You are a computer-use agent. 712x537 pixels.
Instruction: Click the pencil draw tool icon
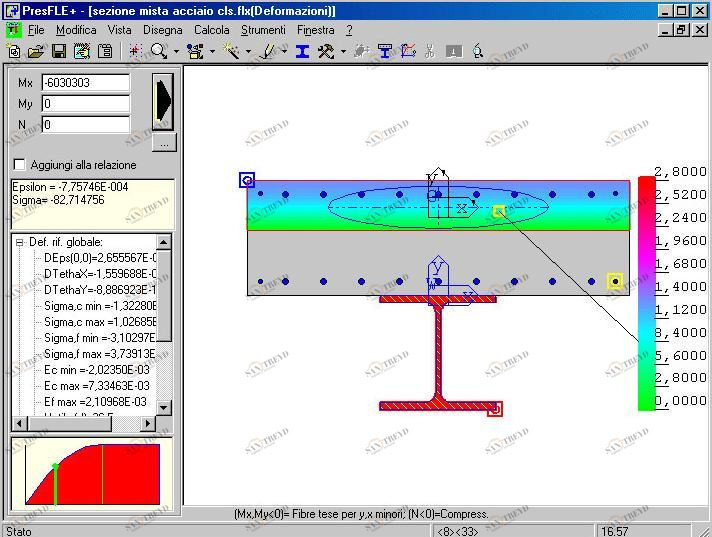point(267,51)
